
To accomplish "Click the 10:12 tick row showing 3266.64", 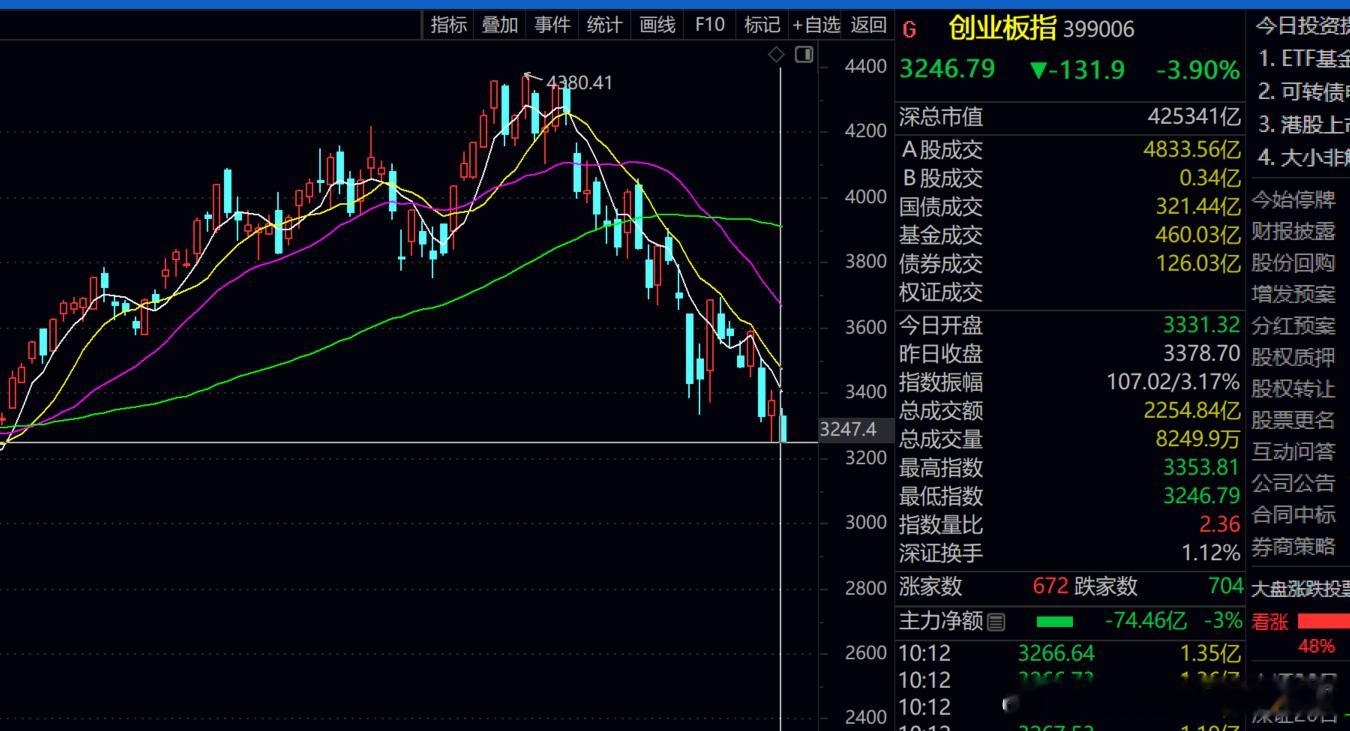I will 1069,654.
